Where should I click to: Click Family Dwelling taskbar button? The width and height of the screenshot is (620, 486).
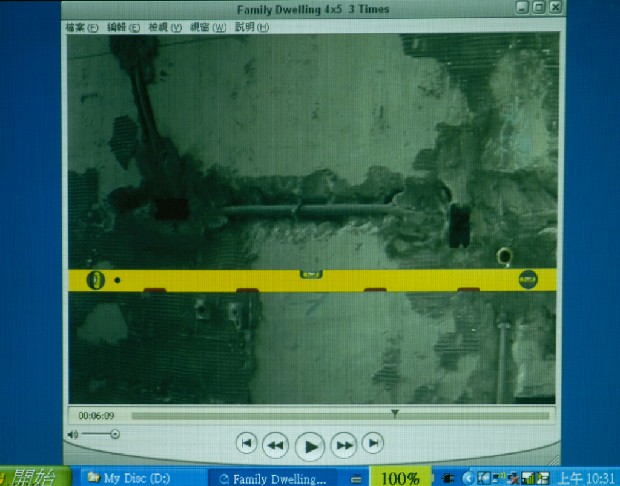(x=271, y=478)
